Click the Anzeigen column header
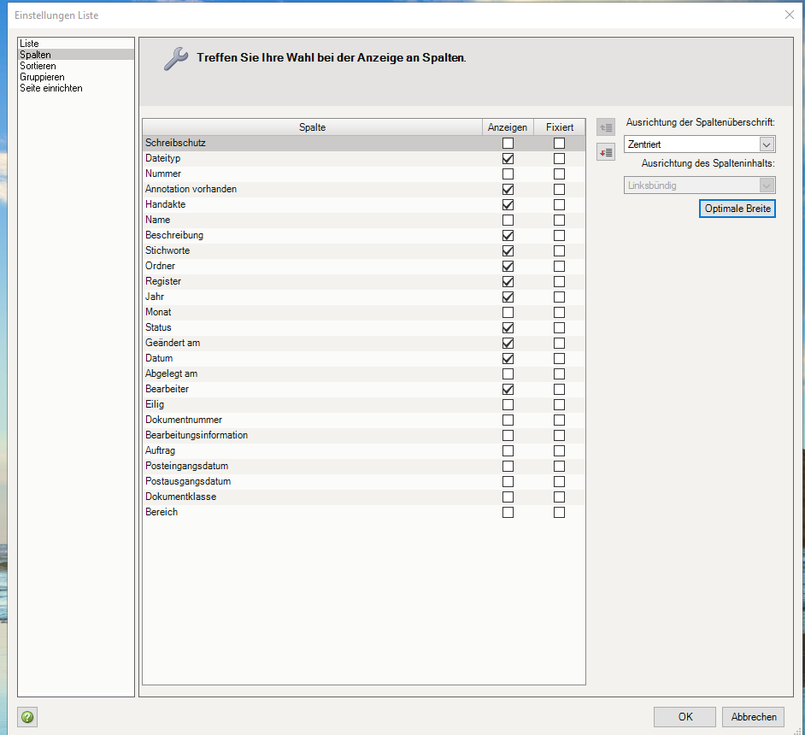 (x=508, y=127)
